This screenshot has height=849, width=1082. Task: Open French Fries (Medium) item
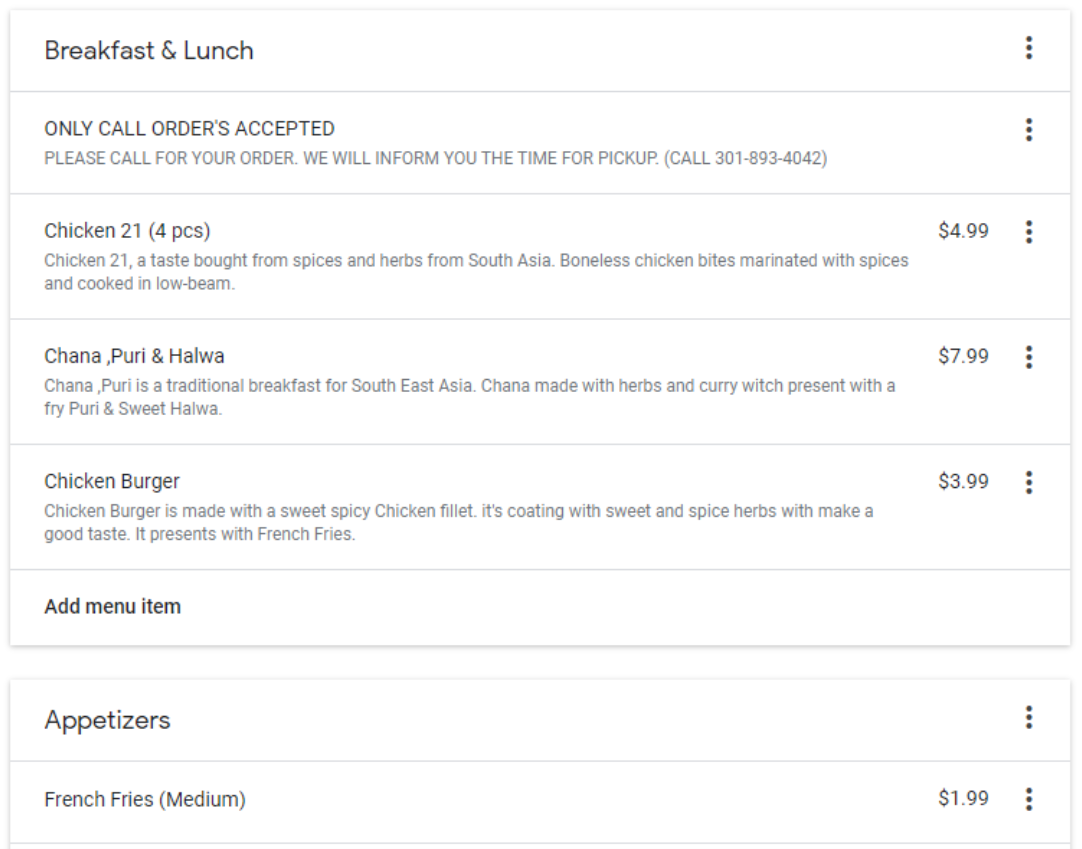point(145,799)
